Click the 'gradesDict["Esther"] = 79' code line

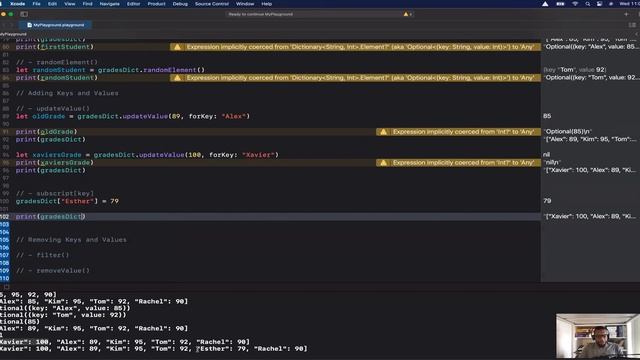click(67, 201)
